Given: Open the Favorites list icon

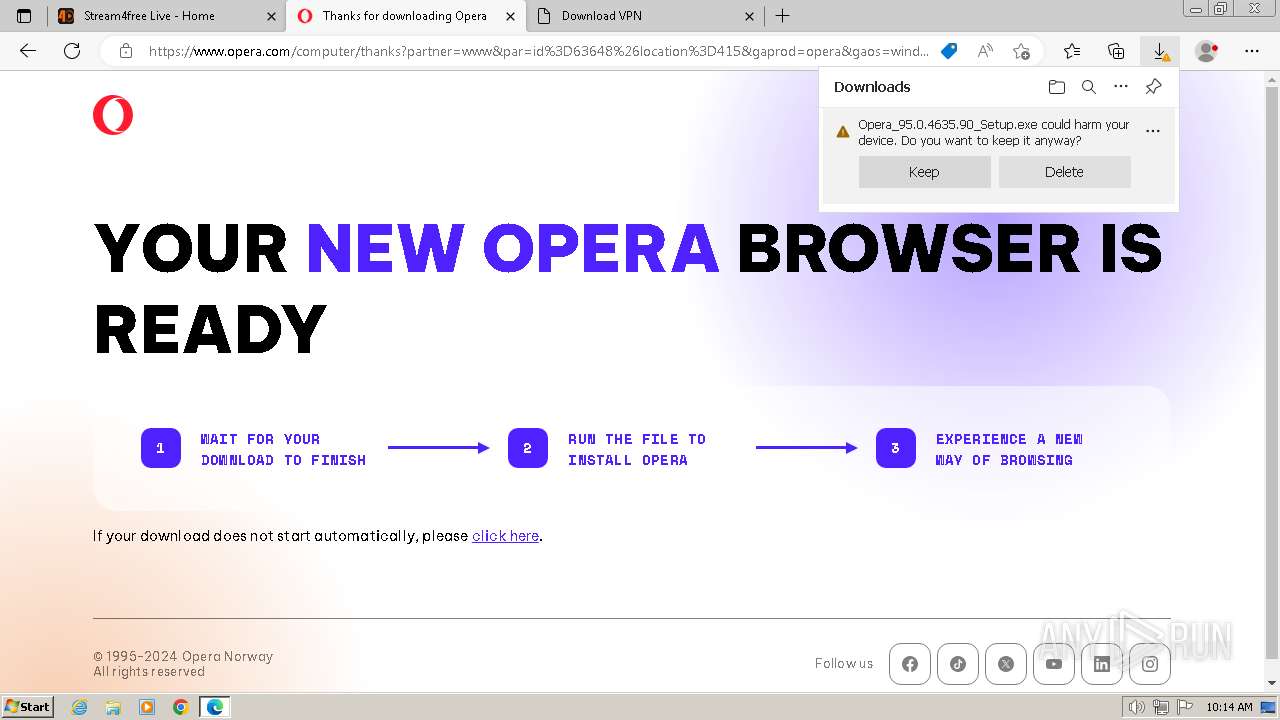Looking at the screenshot, I should [1072, 51].
